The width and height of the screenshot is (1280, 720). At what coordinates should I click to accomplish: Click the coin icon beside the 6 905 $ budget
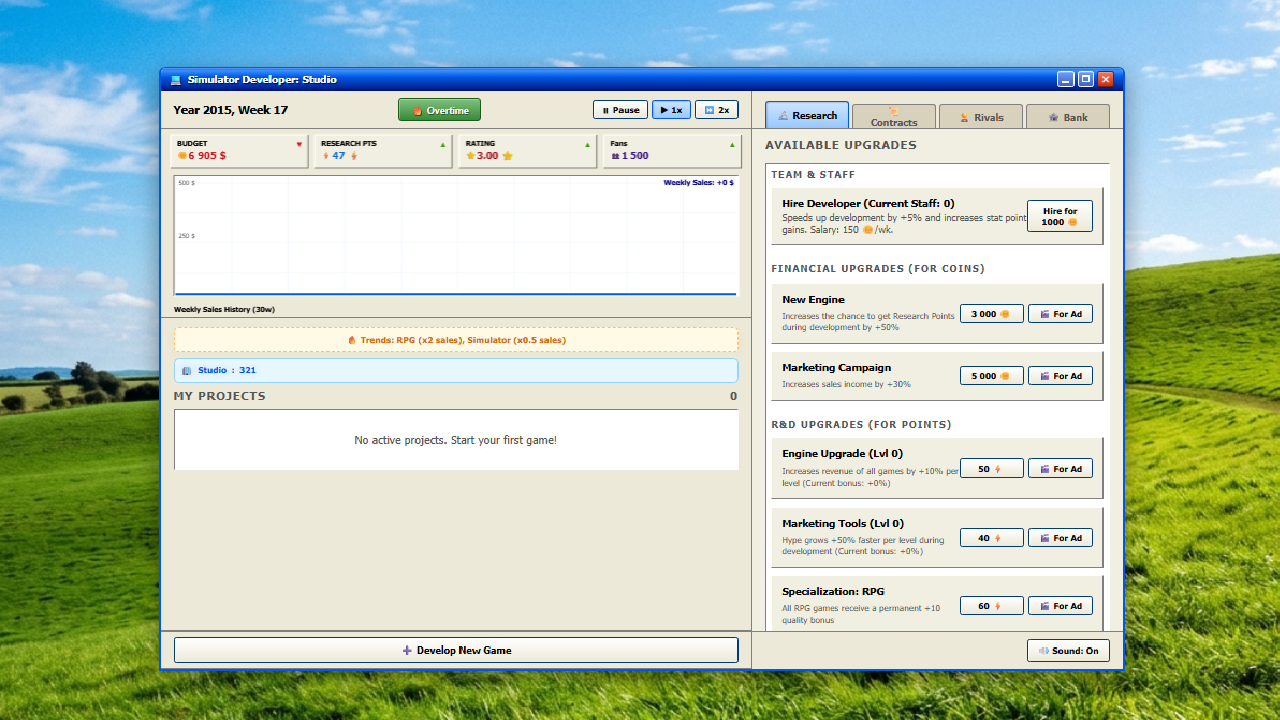[183, 156]
